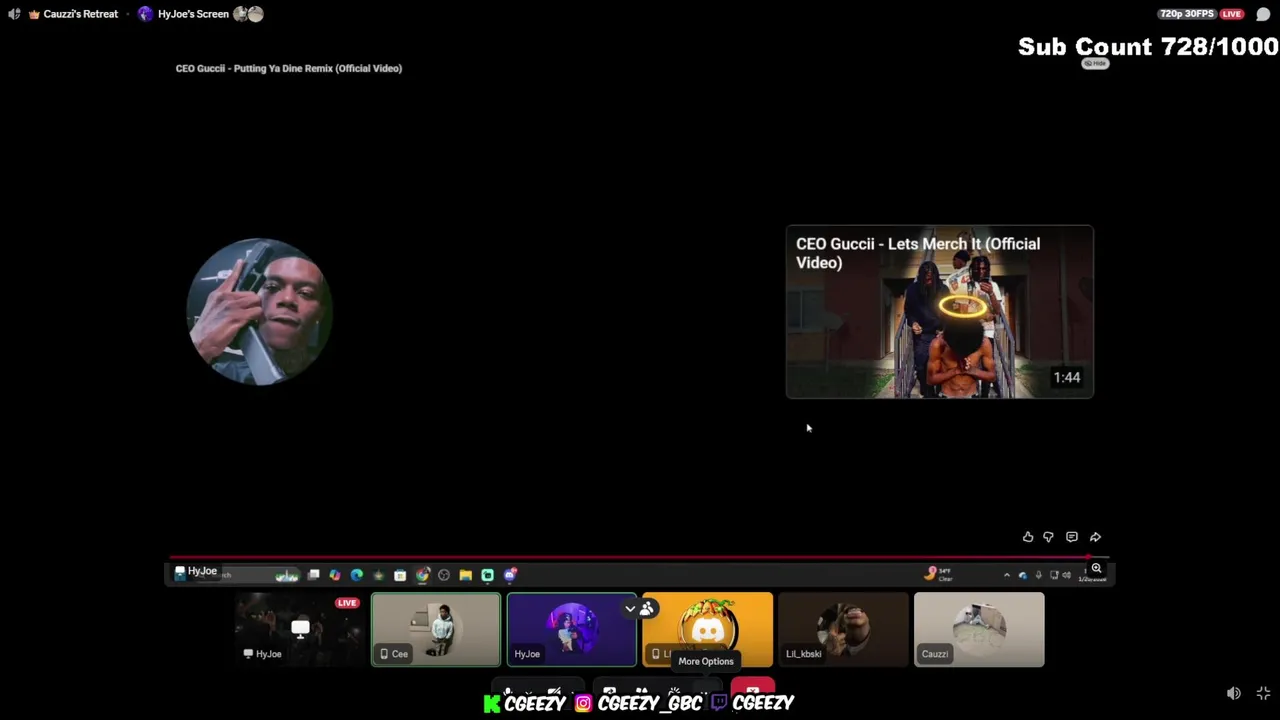The height and width of the screenshot is (720, 1280).
Task: Open Microsoft Store icon in shared taskbar
Action: 400,575
